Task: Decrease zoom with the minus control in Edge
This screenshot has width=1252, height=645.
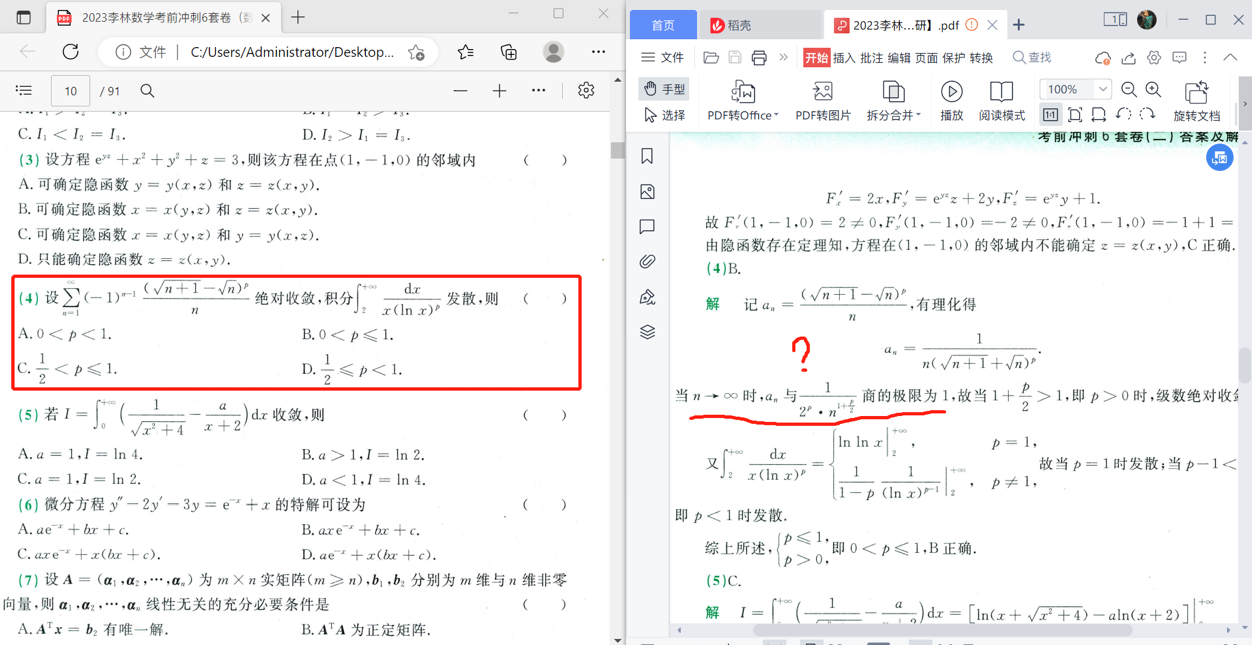Action: pos(460,90)
